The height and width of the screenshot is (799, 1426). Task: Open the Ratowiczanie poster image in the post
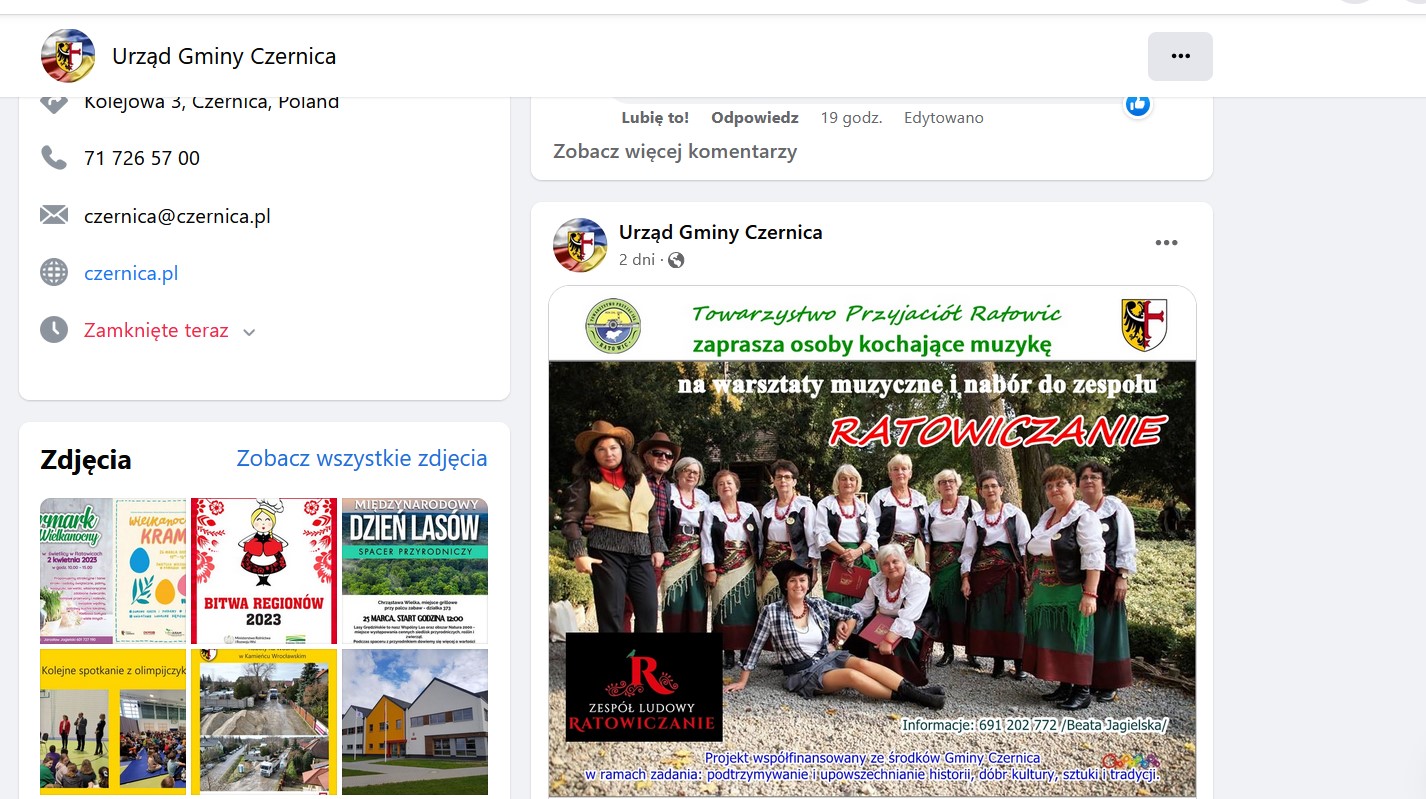pos(872,543)
